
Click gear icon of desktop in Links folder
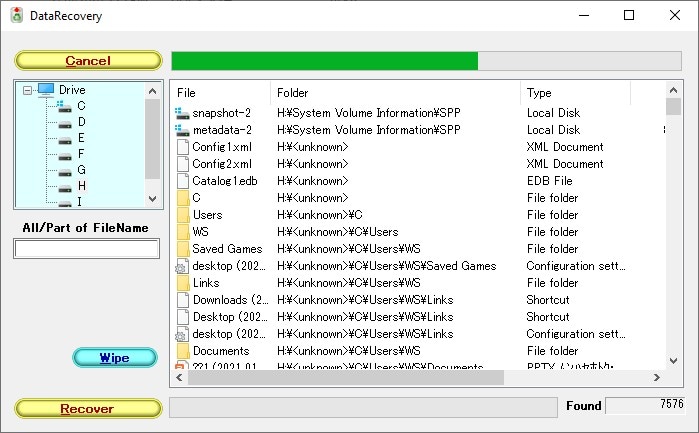(x=182, y=334)
